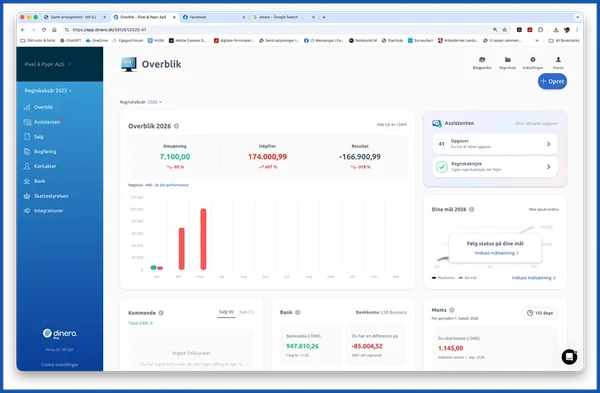Screen dimensions: 600x393
Task: Click the dinero logo in sidebar
Action: pyautogui.click(x=60, y=333)
